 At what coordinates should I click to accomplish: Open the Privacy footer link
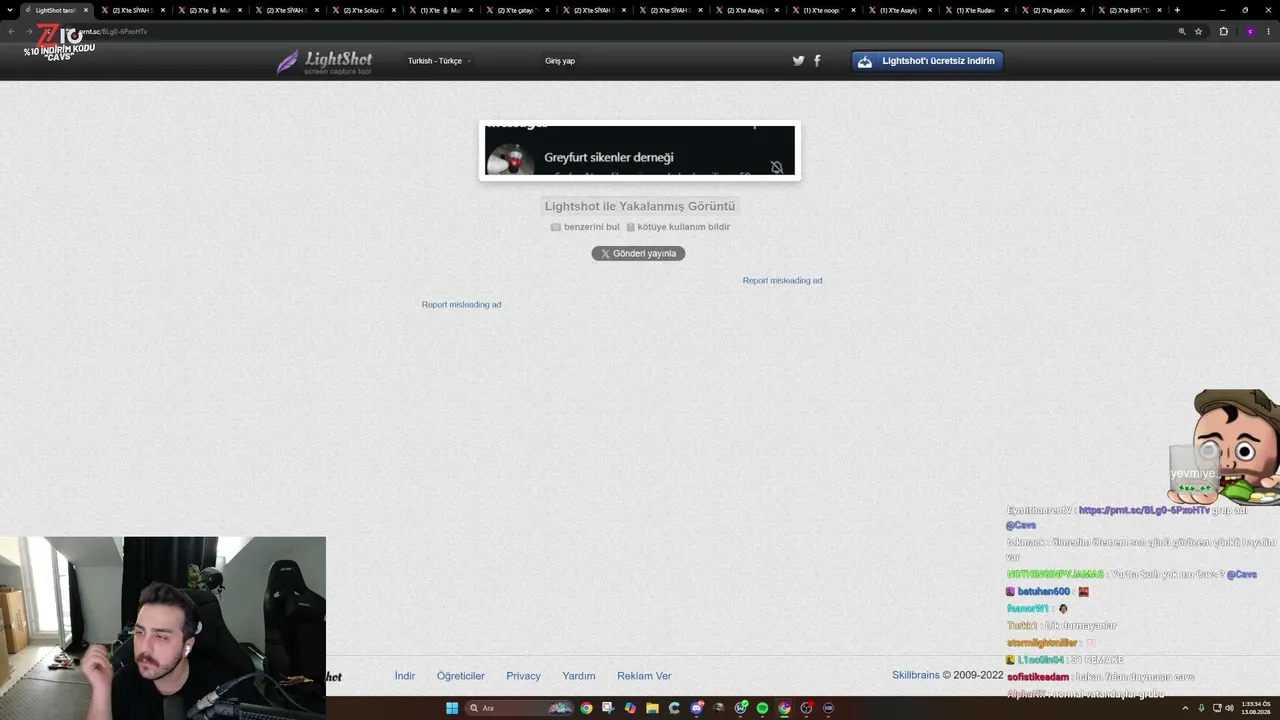click(523, 676)
